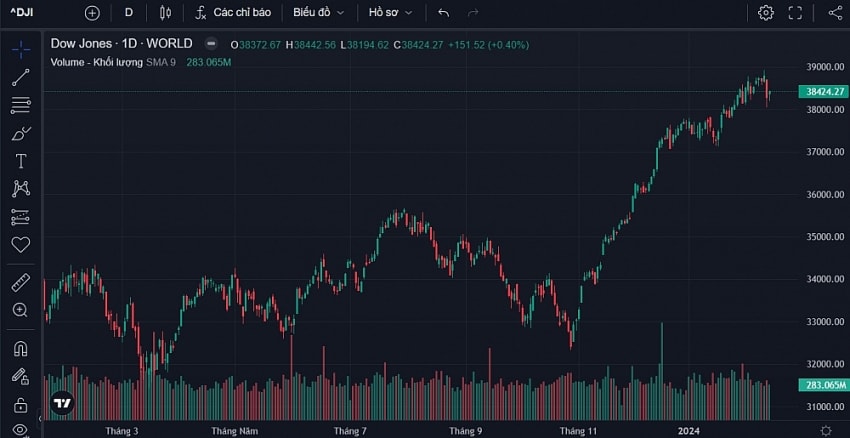Open price scale settings gear at bottom
The height and width of the screenshot is (438, 850).
(826, 431)
